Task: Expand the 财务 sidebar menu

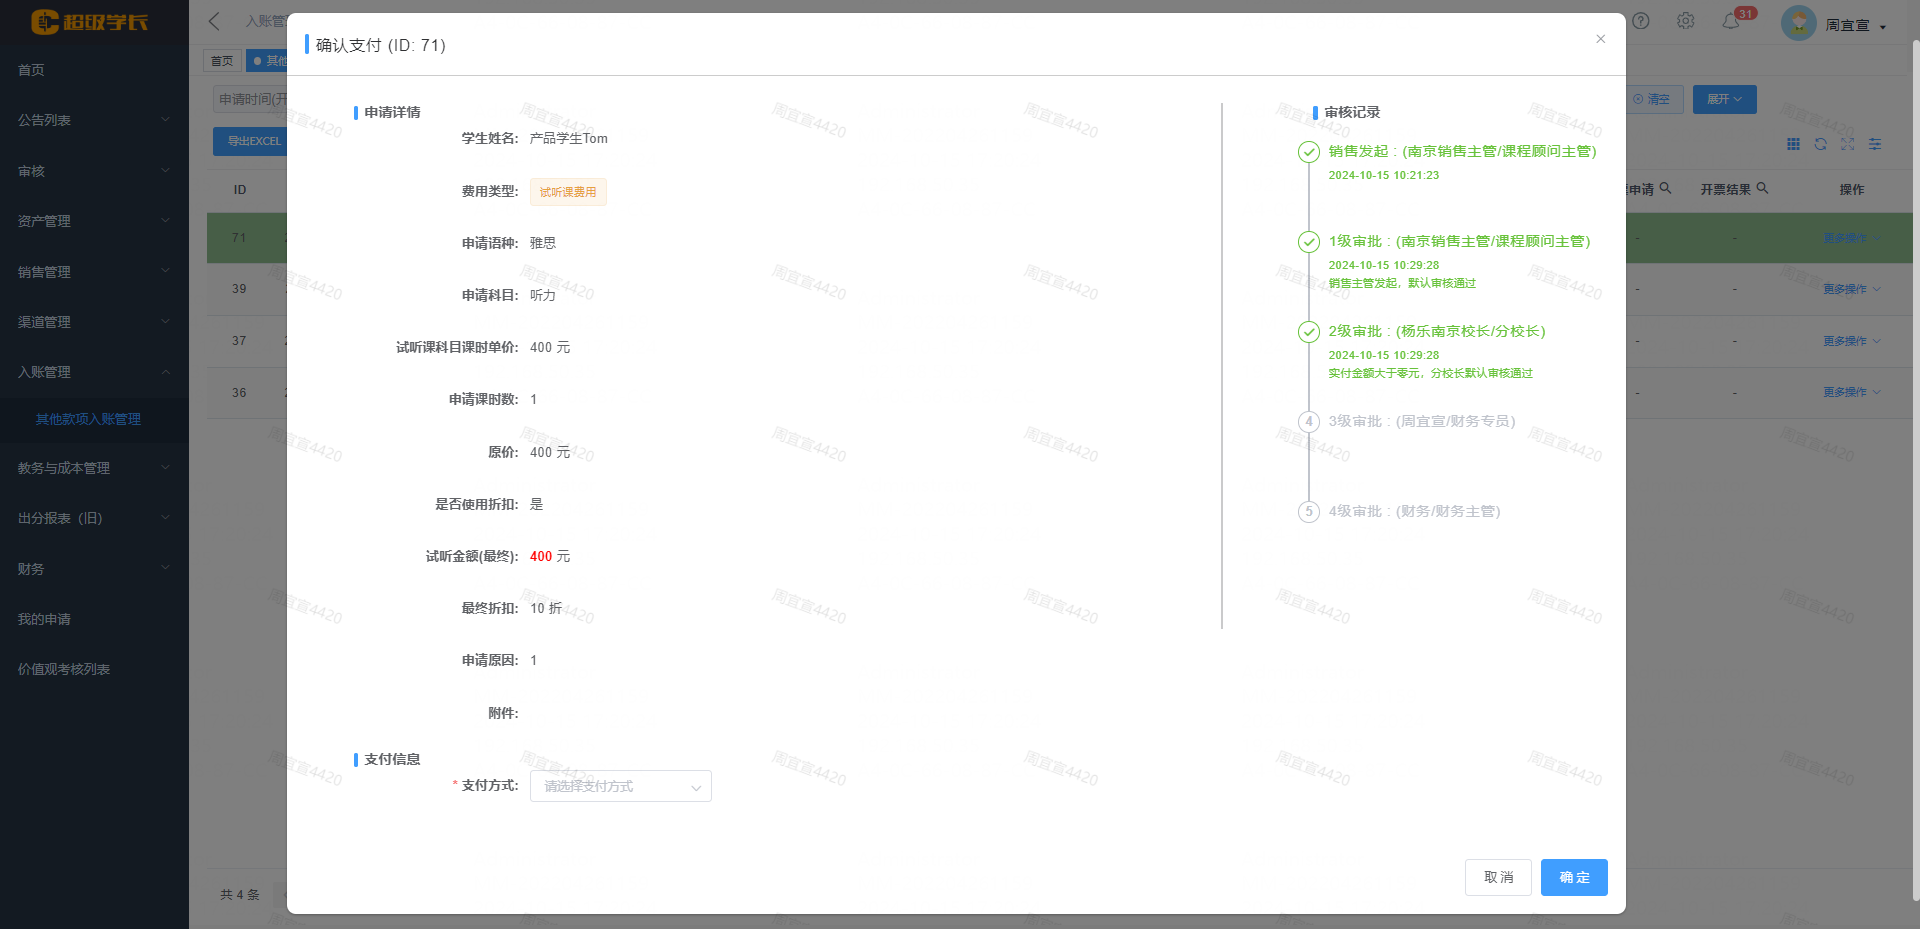Action: point(92,569)
